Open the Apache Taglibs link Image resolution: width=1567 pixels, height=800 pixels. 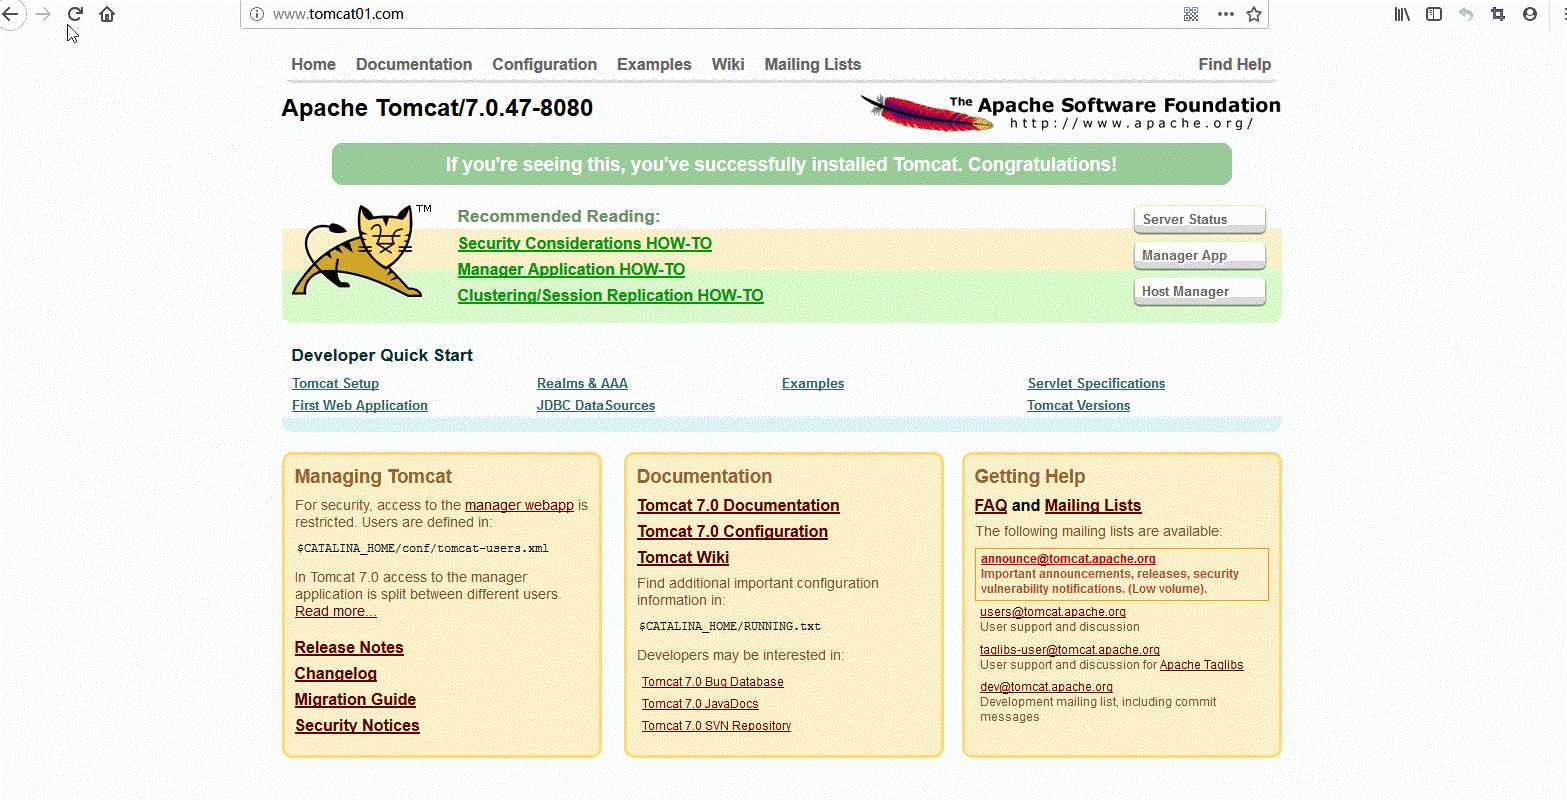(1201, 665)
